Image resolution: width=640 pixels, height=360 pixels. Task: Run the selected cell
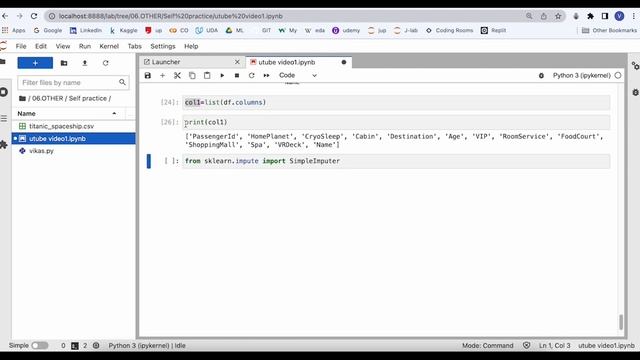click(x=222, y=76)
